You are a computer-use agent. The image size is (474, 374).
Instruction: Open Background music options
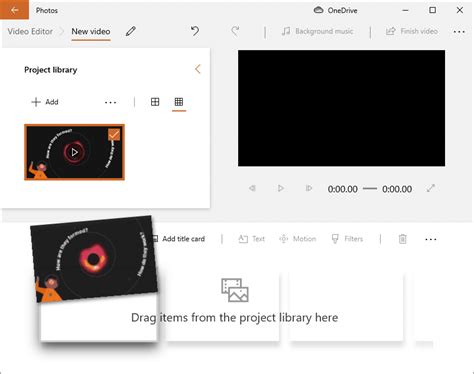tap(317, 31)
